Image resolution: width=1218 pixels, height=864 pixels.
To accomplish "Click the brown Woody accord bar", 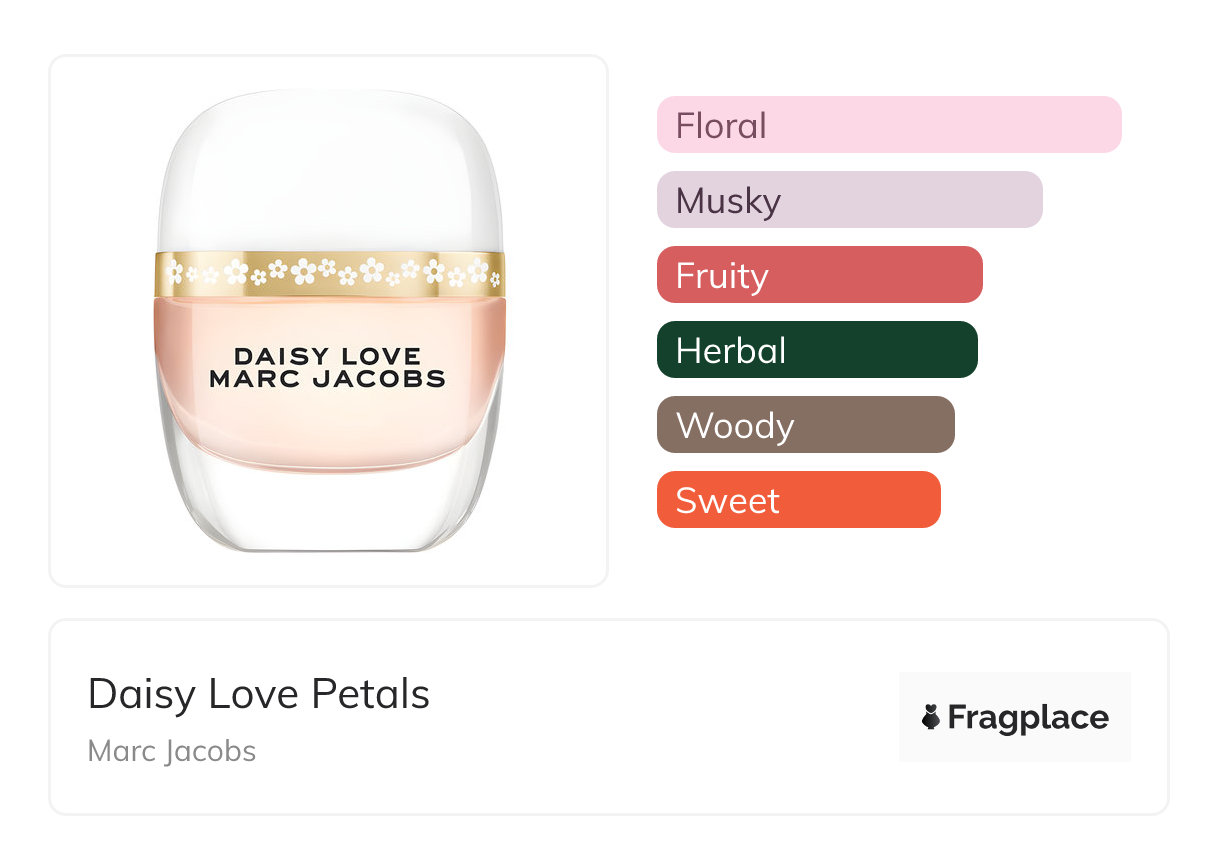I will [805, 425].
